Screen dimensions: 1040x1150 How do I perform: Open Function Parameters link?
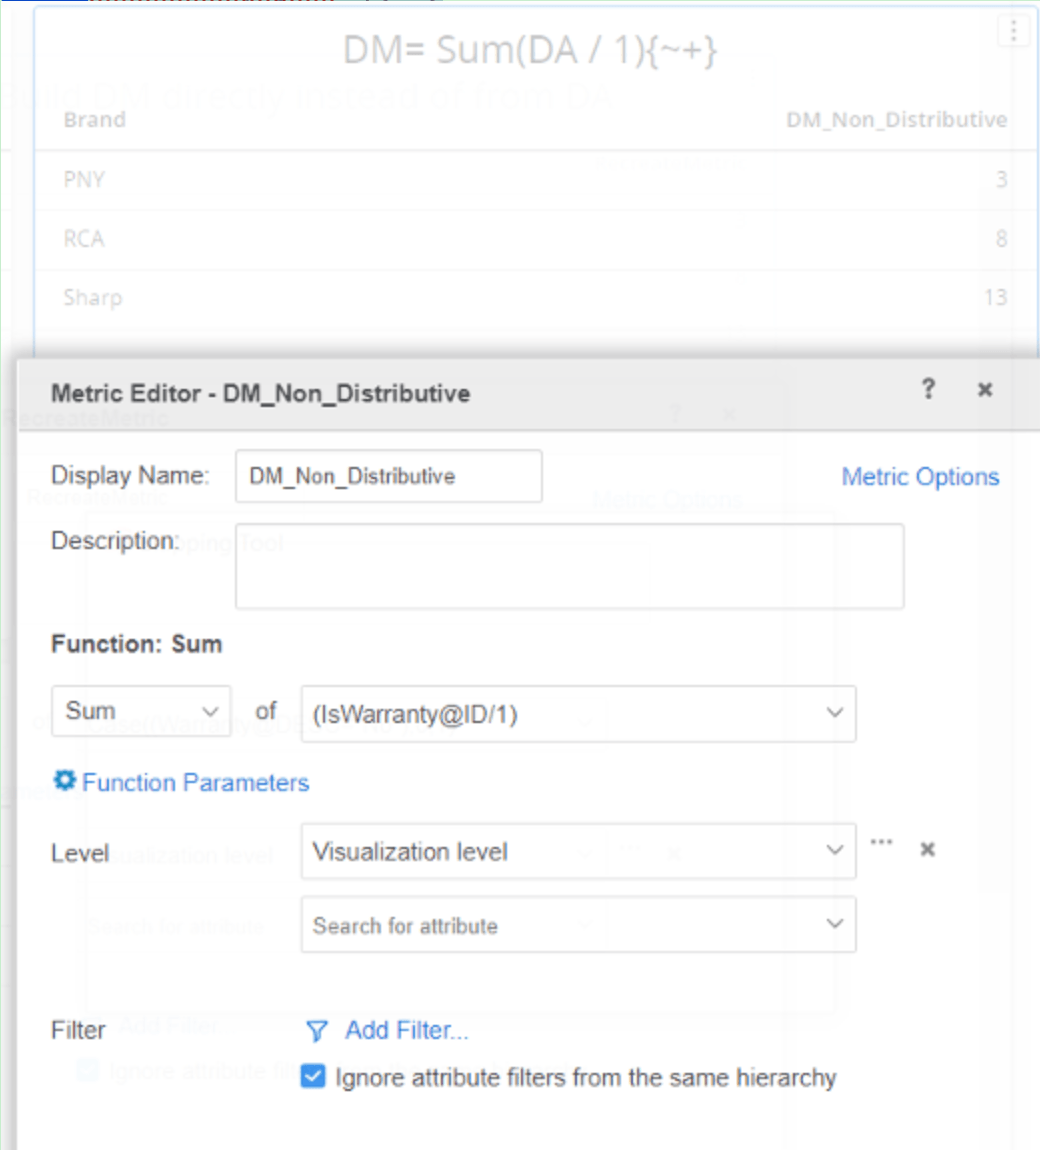[196, 782]
